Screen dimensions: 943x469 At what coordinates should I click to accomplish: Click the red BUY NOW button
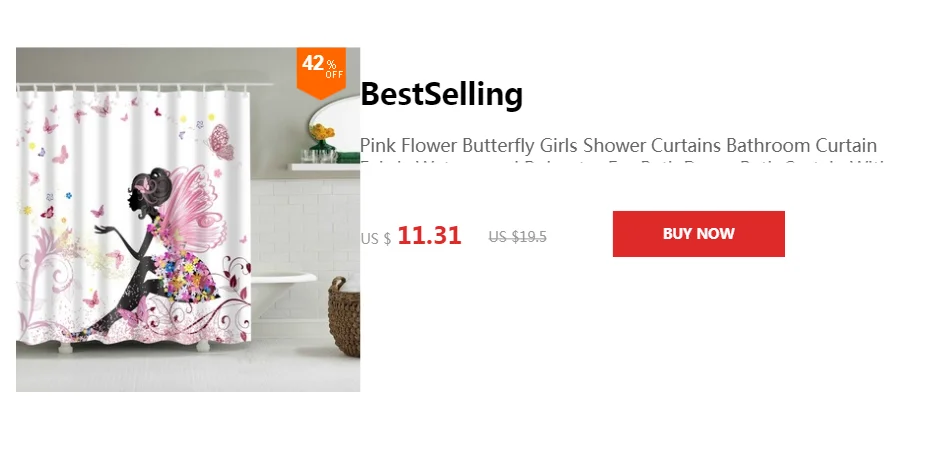(x=698, y=234)
